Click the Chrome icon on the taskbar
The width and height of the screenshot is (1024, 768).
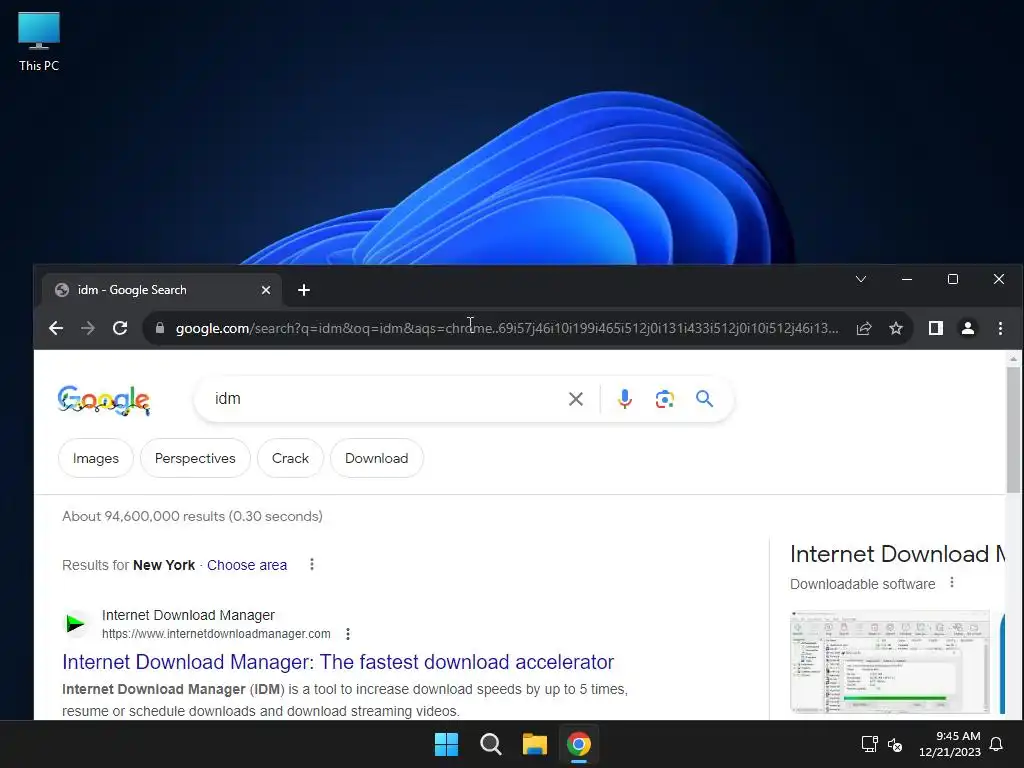tap(579, 744)
